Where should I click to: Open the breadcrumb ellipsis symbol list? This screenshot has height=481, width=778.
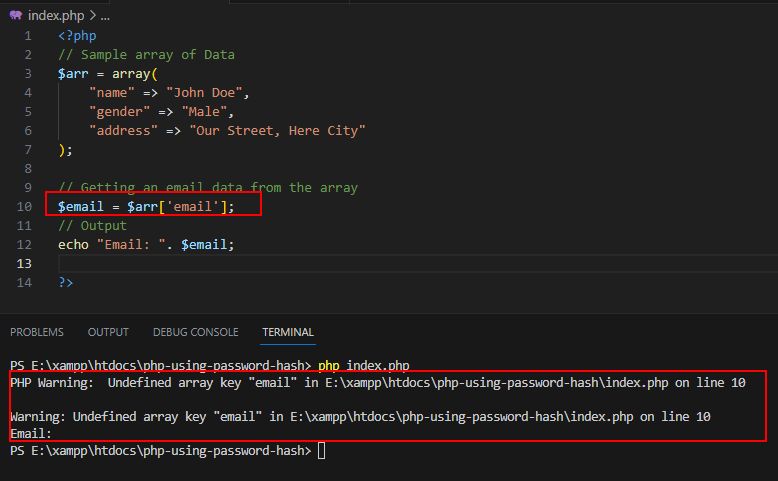point(105,16)
